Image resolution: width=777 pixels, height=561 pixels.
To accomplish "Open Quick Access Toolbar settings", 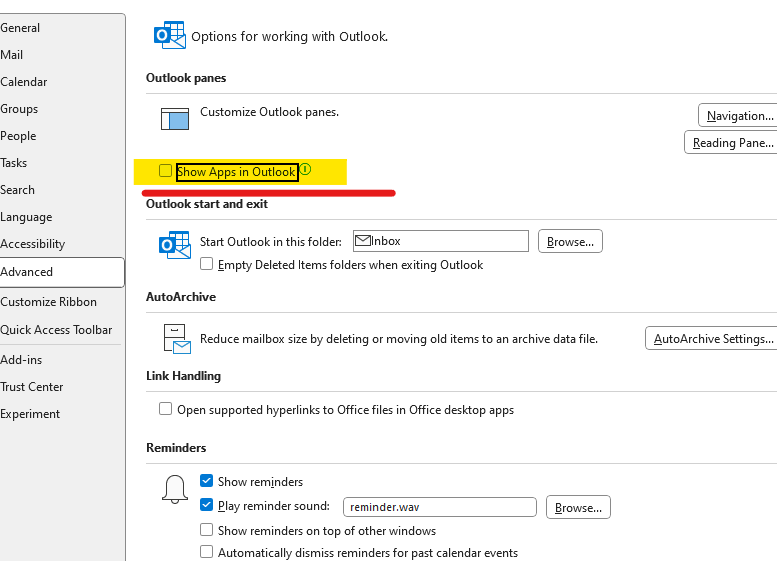I will coord(56,330).
